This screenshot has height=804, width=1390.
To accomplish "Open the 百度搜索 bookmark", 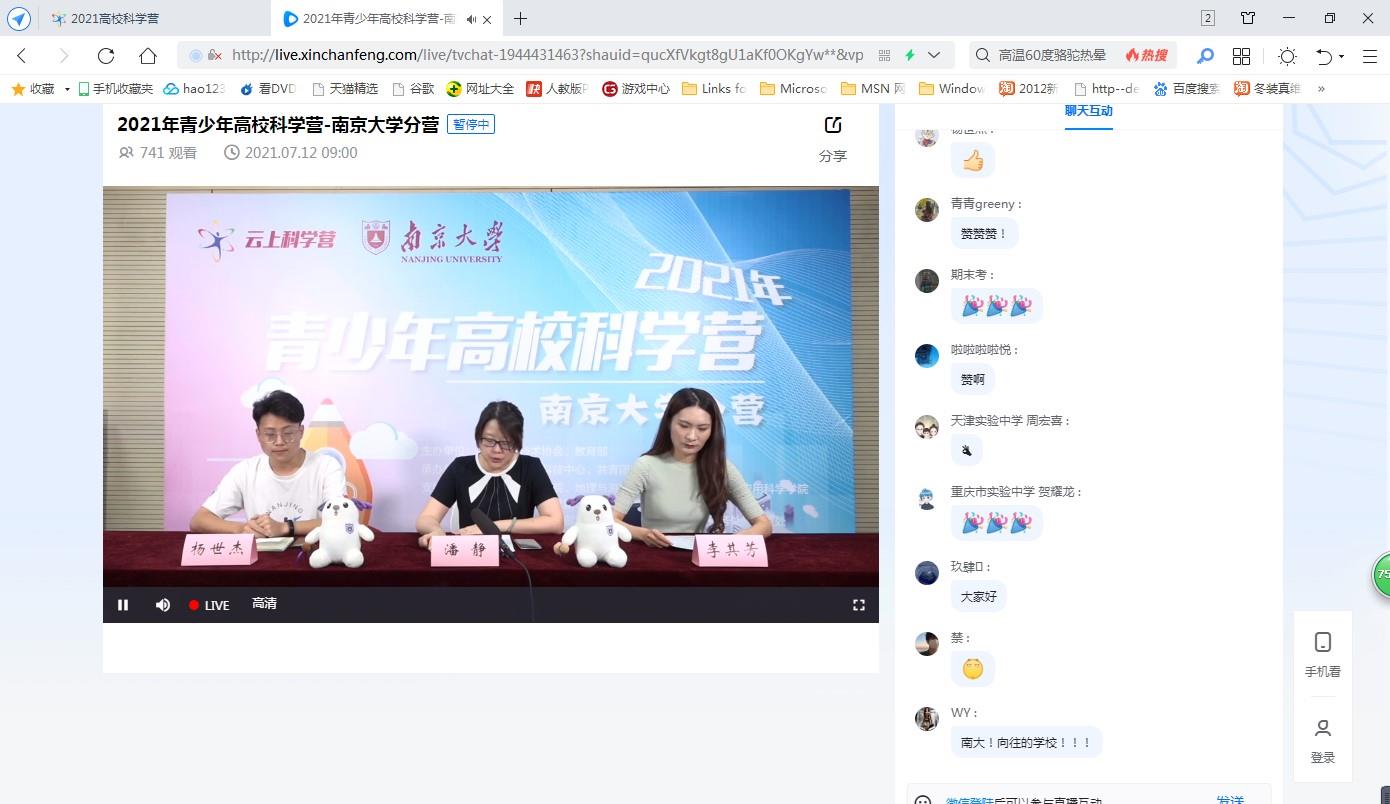I will [x=1187, y=88].
